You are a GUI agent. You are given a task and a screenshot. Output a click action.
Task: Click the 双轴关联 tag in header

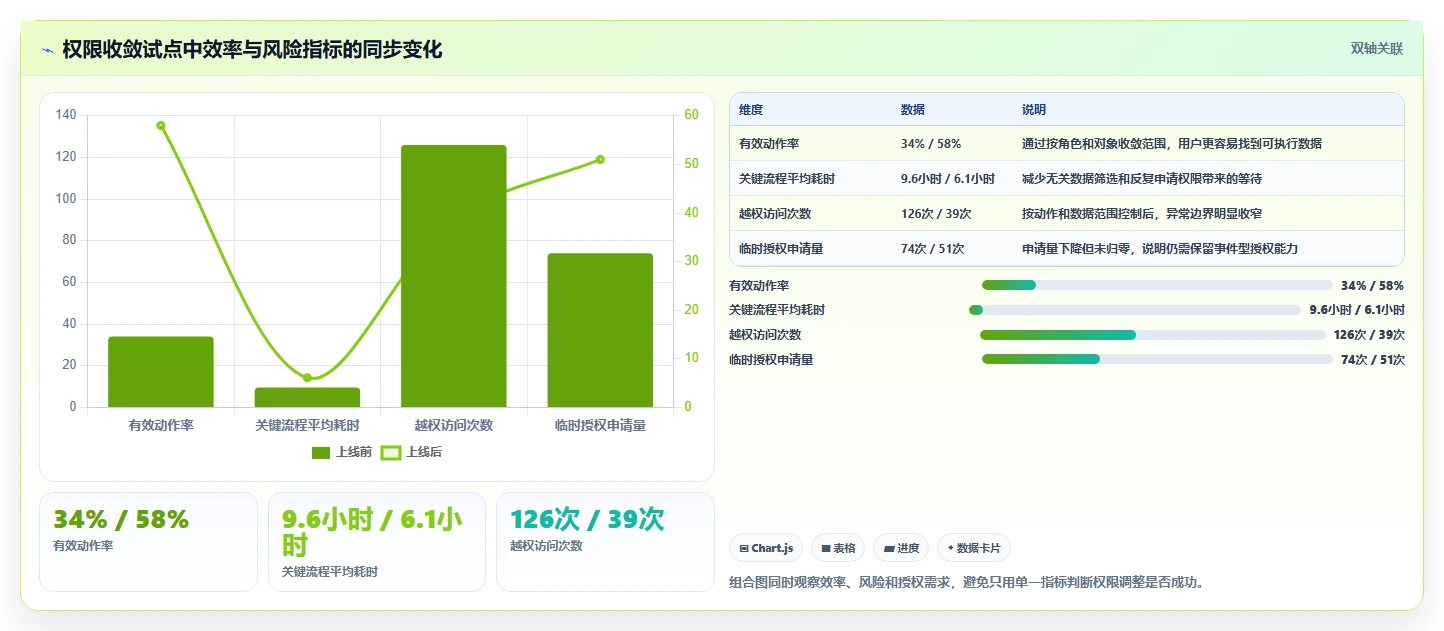pos(1377,48)
